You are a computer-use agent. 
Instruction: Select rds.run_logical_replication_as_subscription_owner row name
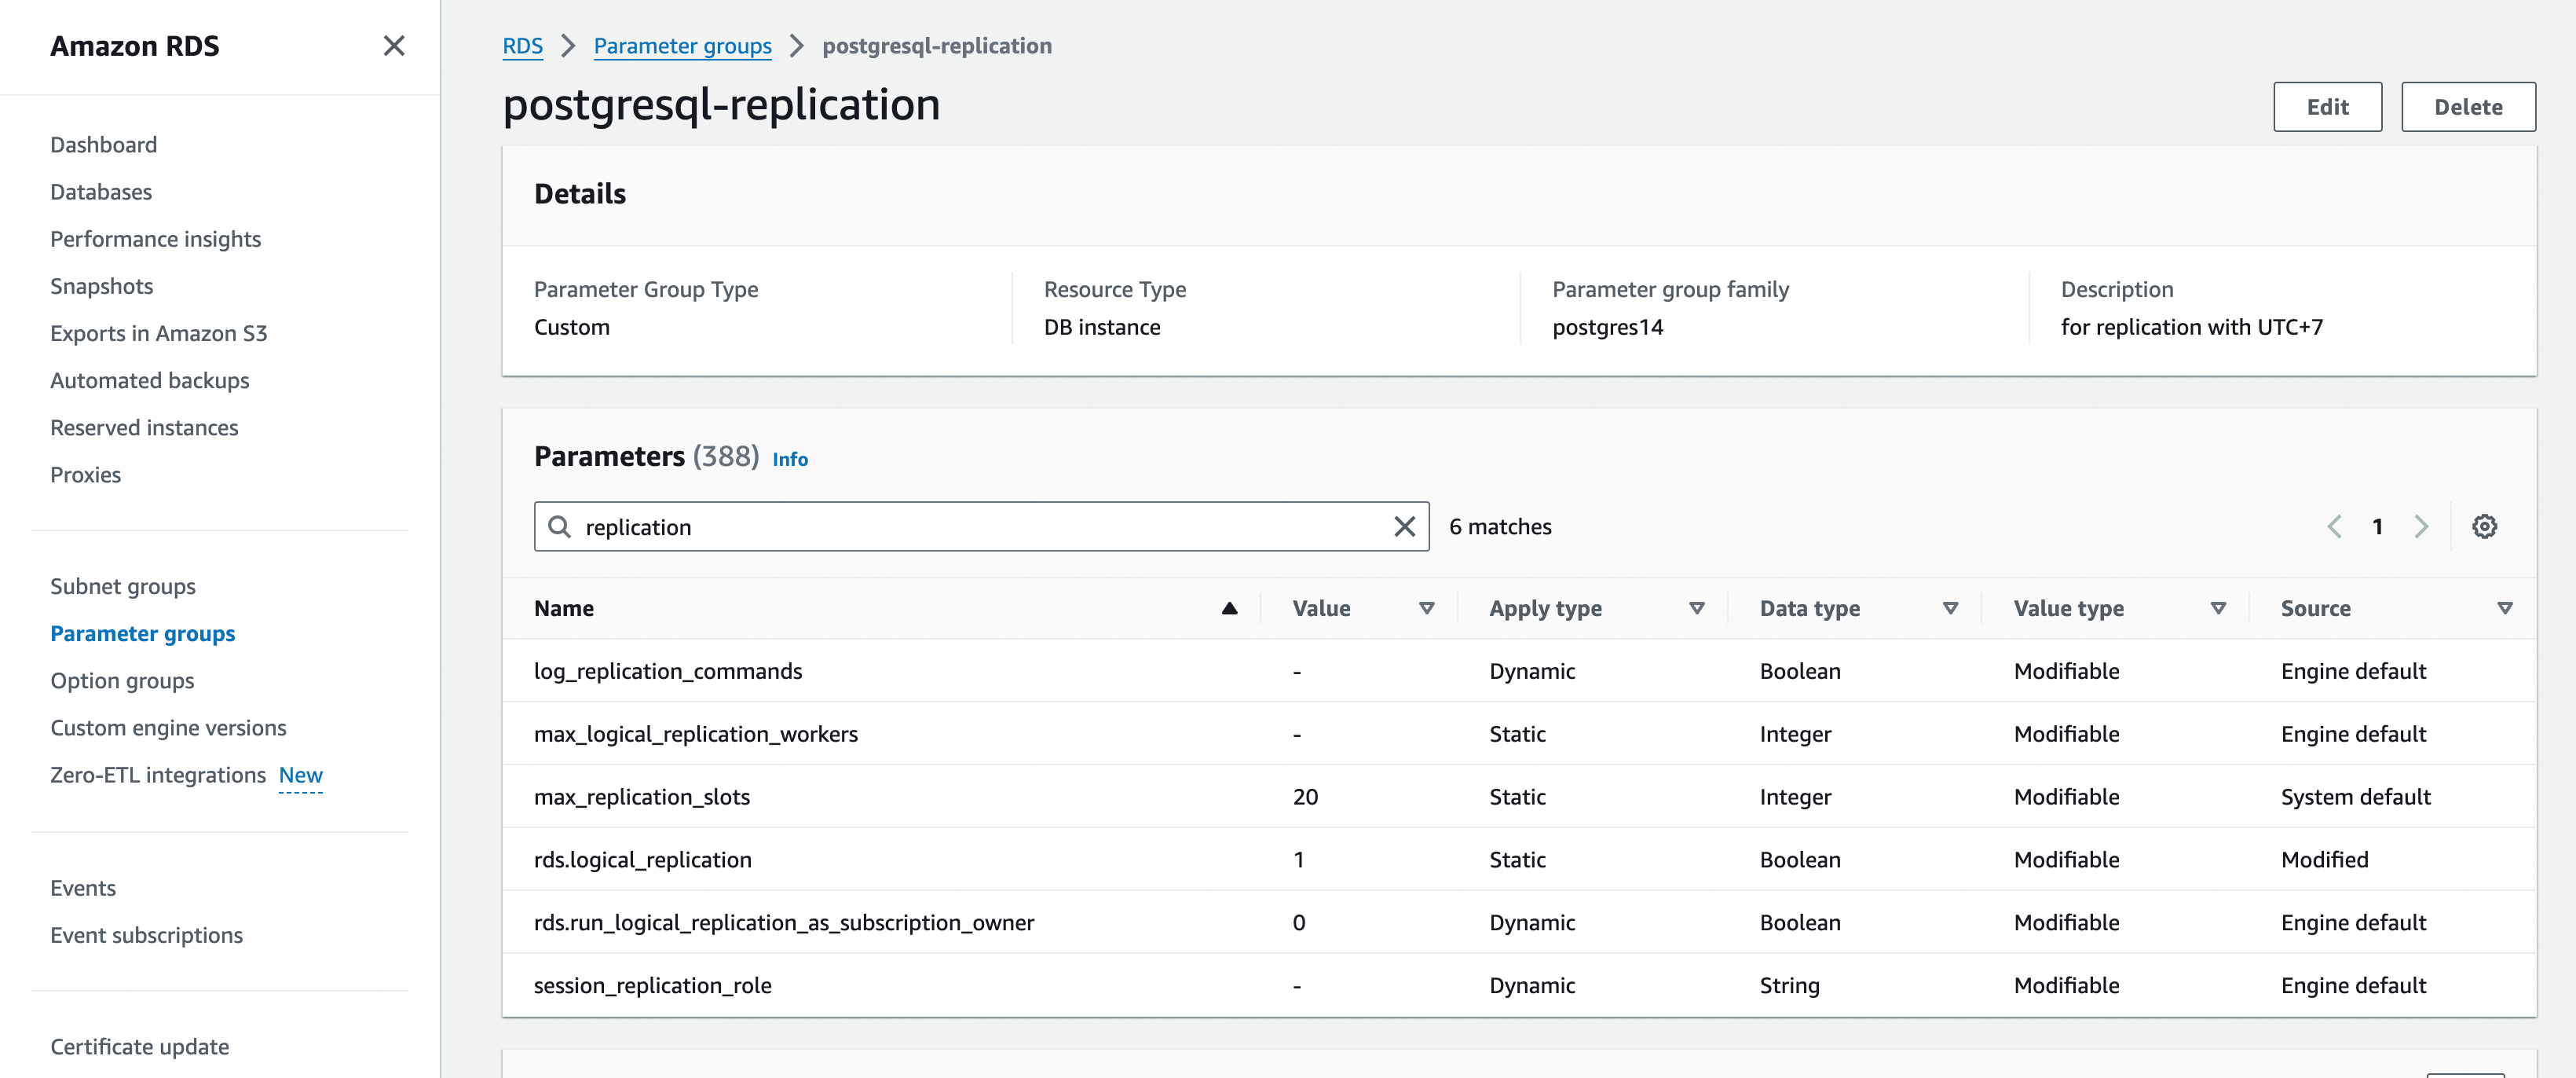point(783,923)
